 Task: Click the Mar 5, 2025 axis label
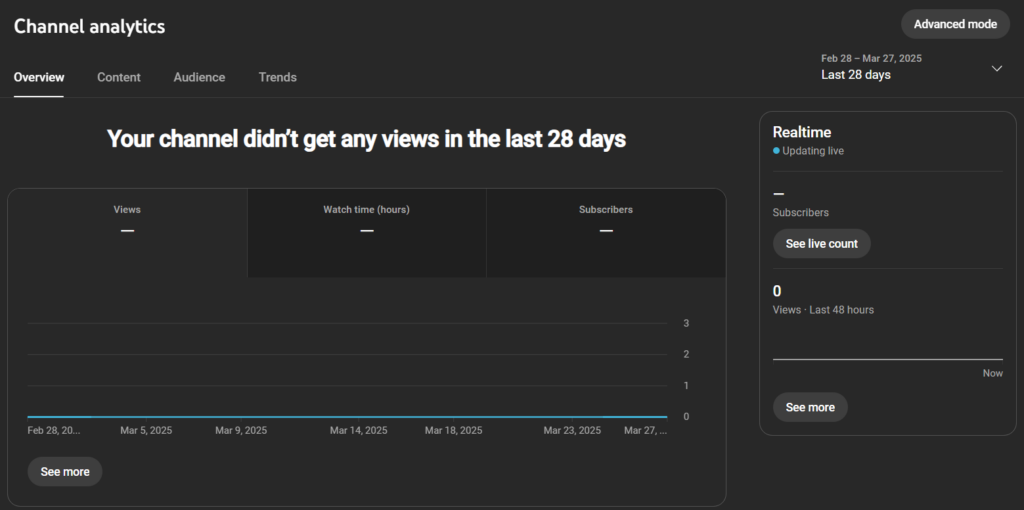click(146, 431)
